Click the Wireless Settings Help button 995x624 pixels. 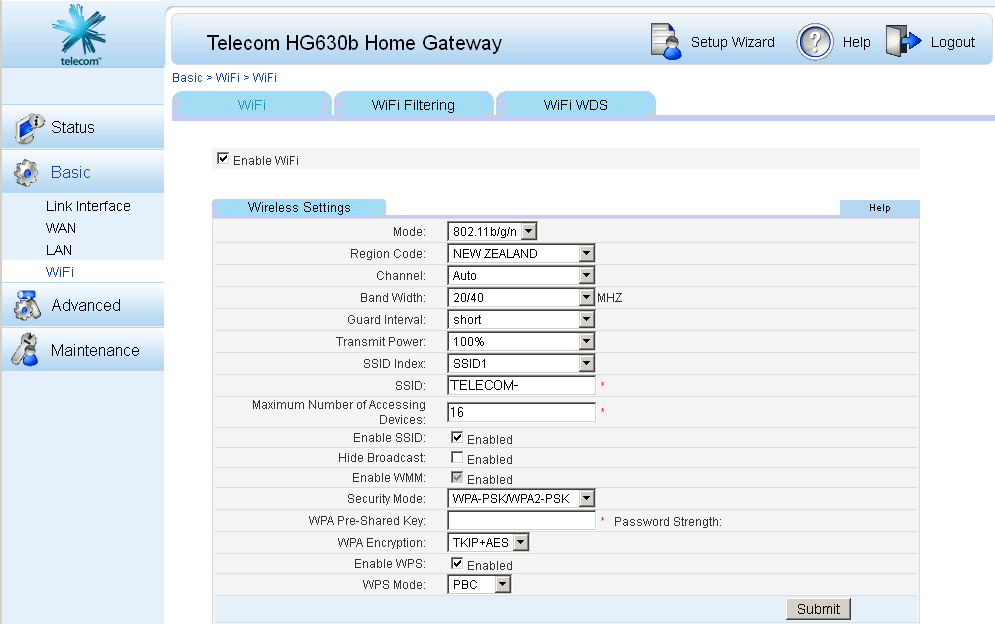tap(880, 208)
